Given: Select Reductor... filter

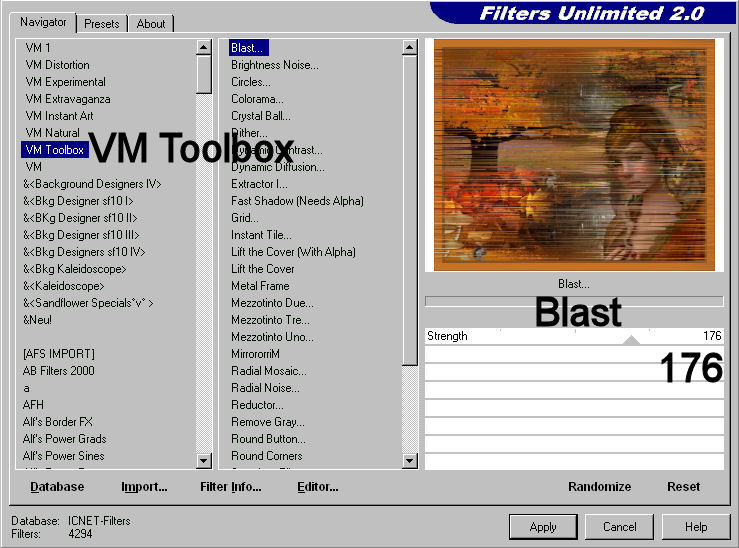Looking at the screenshot, I should click(x=257, y=404).
